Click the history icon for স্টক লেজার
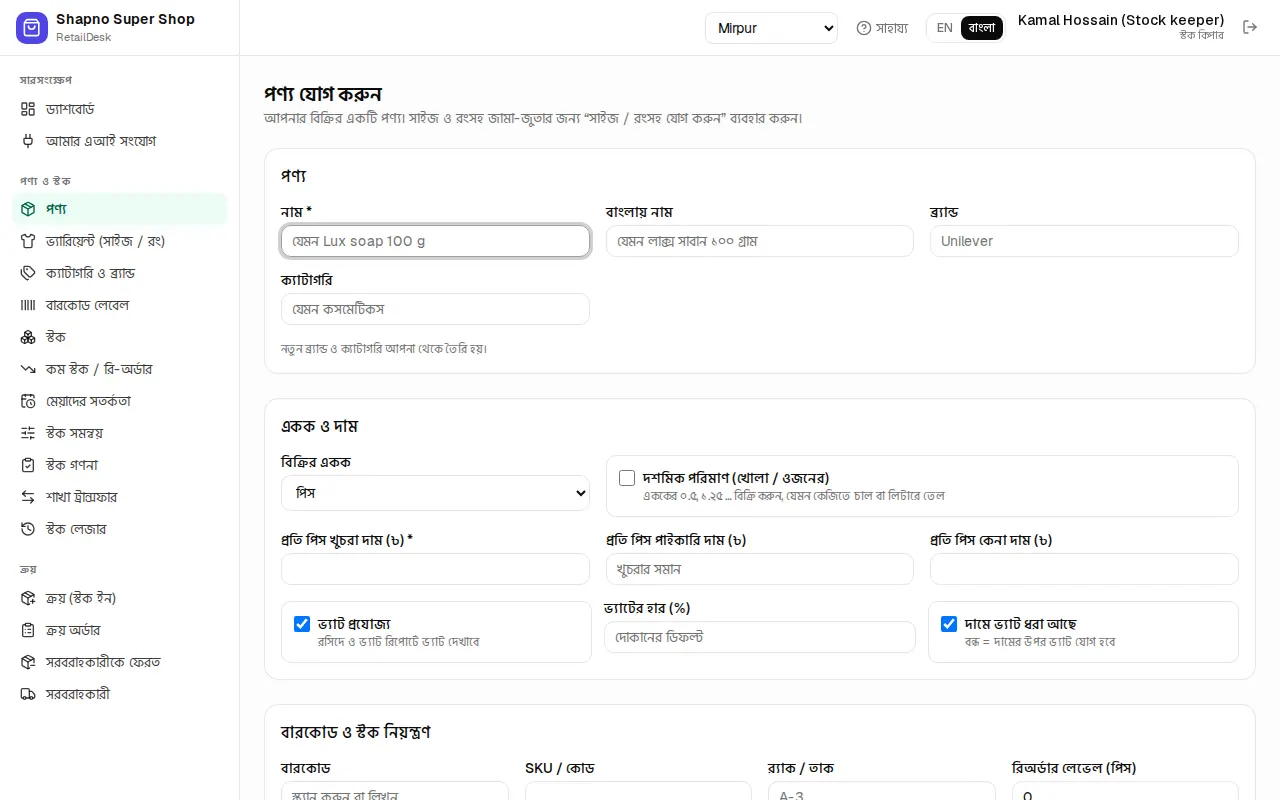This screenshot has height=800, width=1280. click(x=28, y=529)
